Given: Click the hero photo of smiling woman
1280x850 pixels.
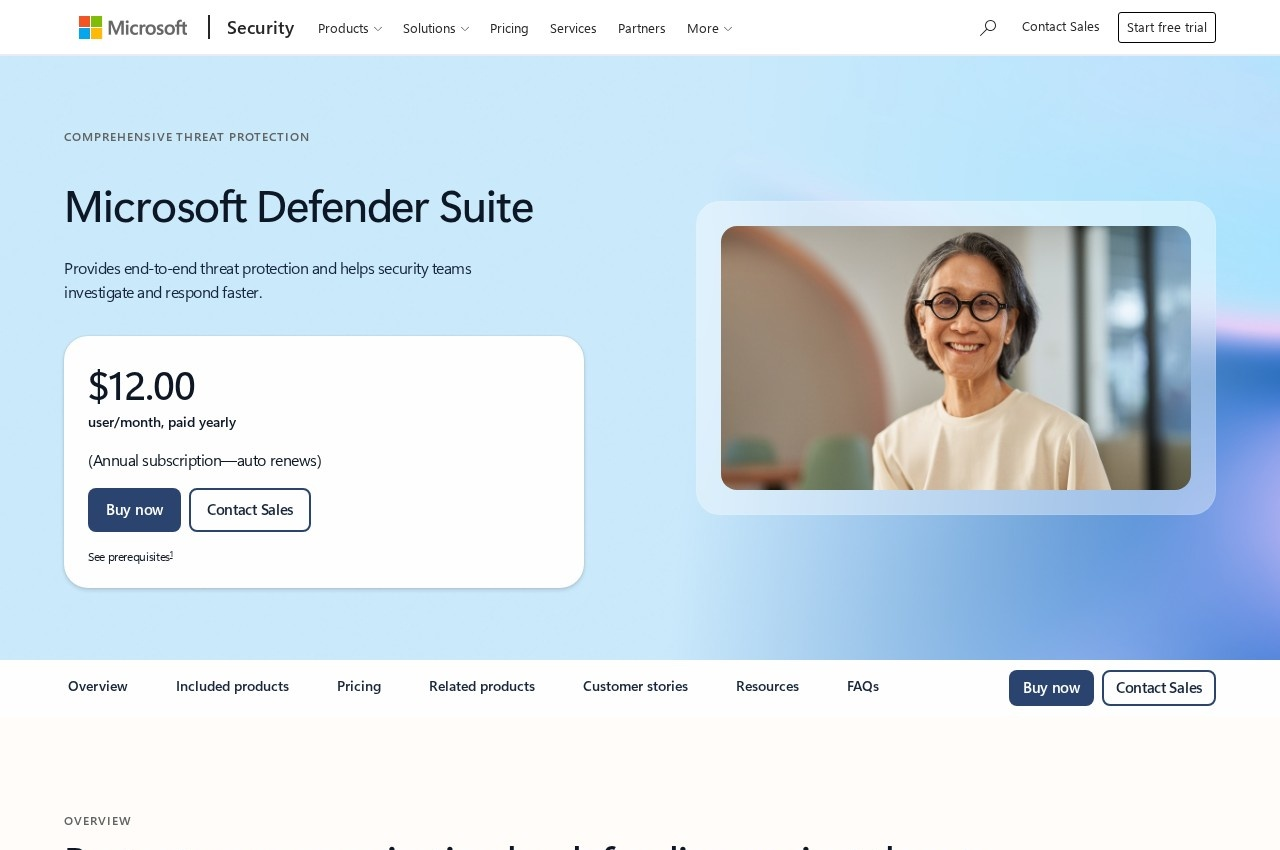Looking at the screenshot, I should 956,358.
